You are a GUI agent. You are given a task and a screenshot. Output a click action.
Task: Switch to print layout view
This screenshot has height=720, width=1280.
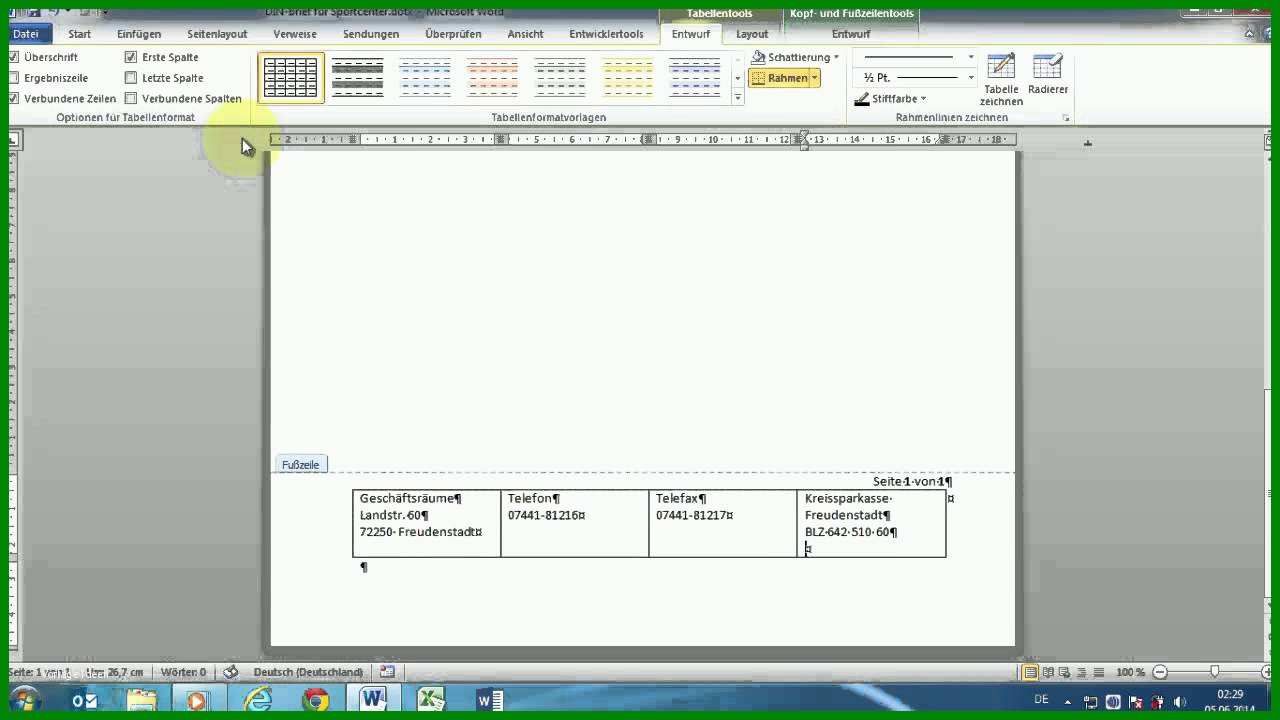(x=1030, y=672)
